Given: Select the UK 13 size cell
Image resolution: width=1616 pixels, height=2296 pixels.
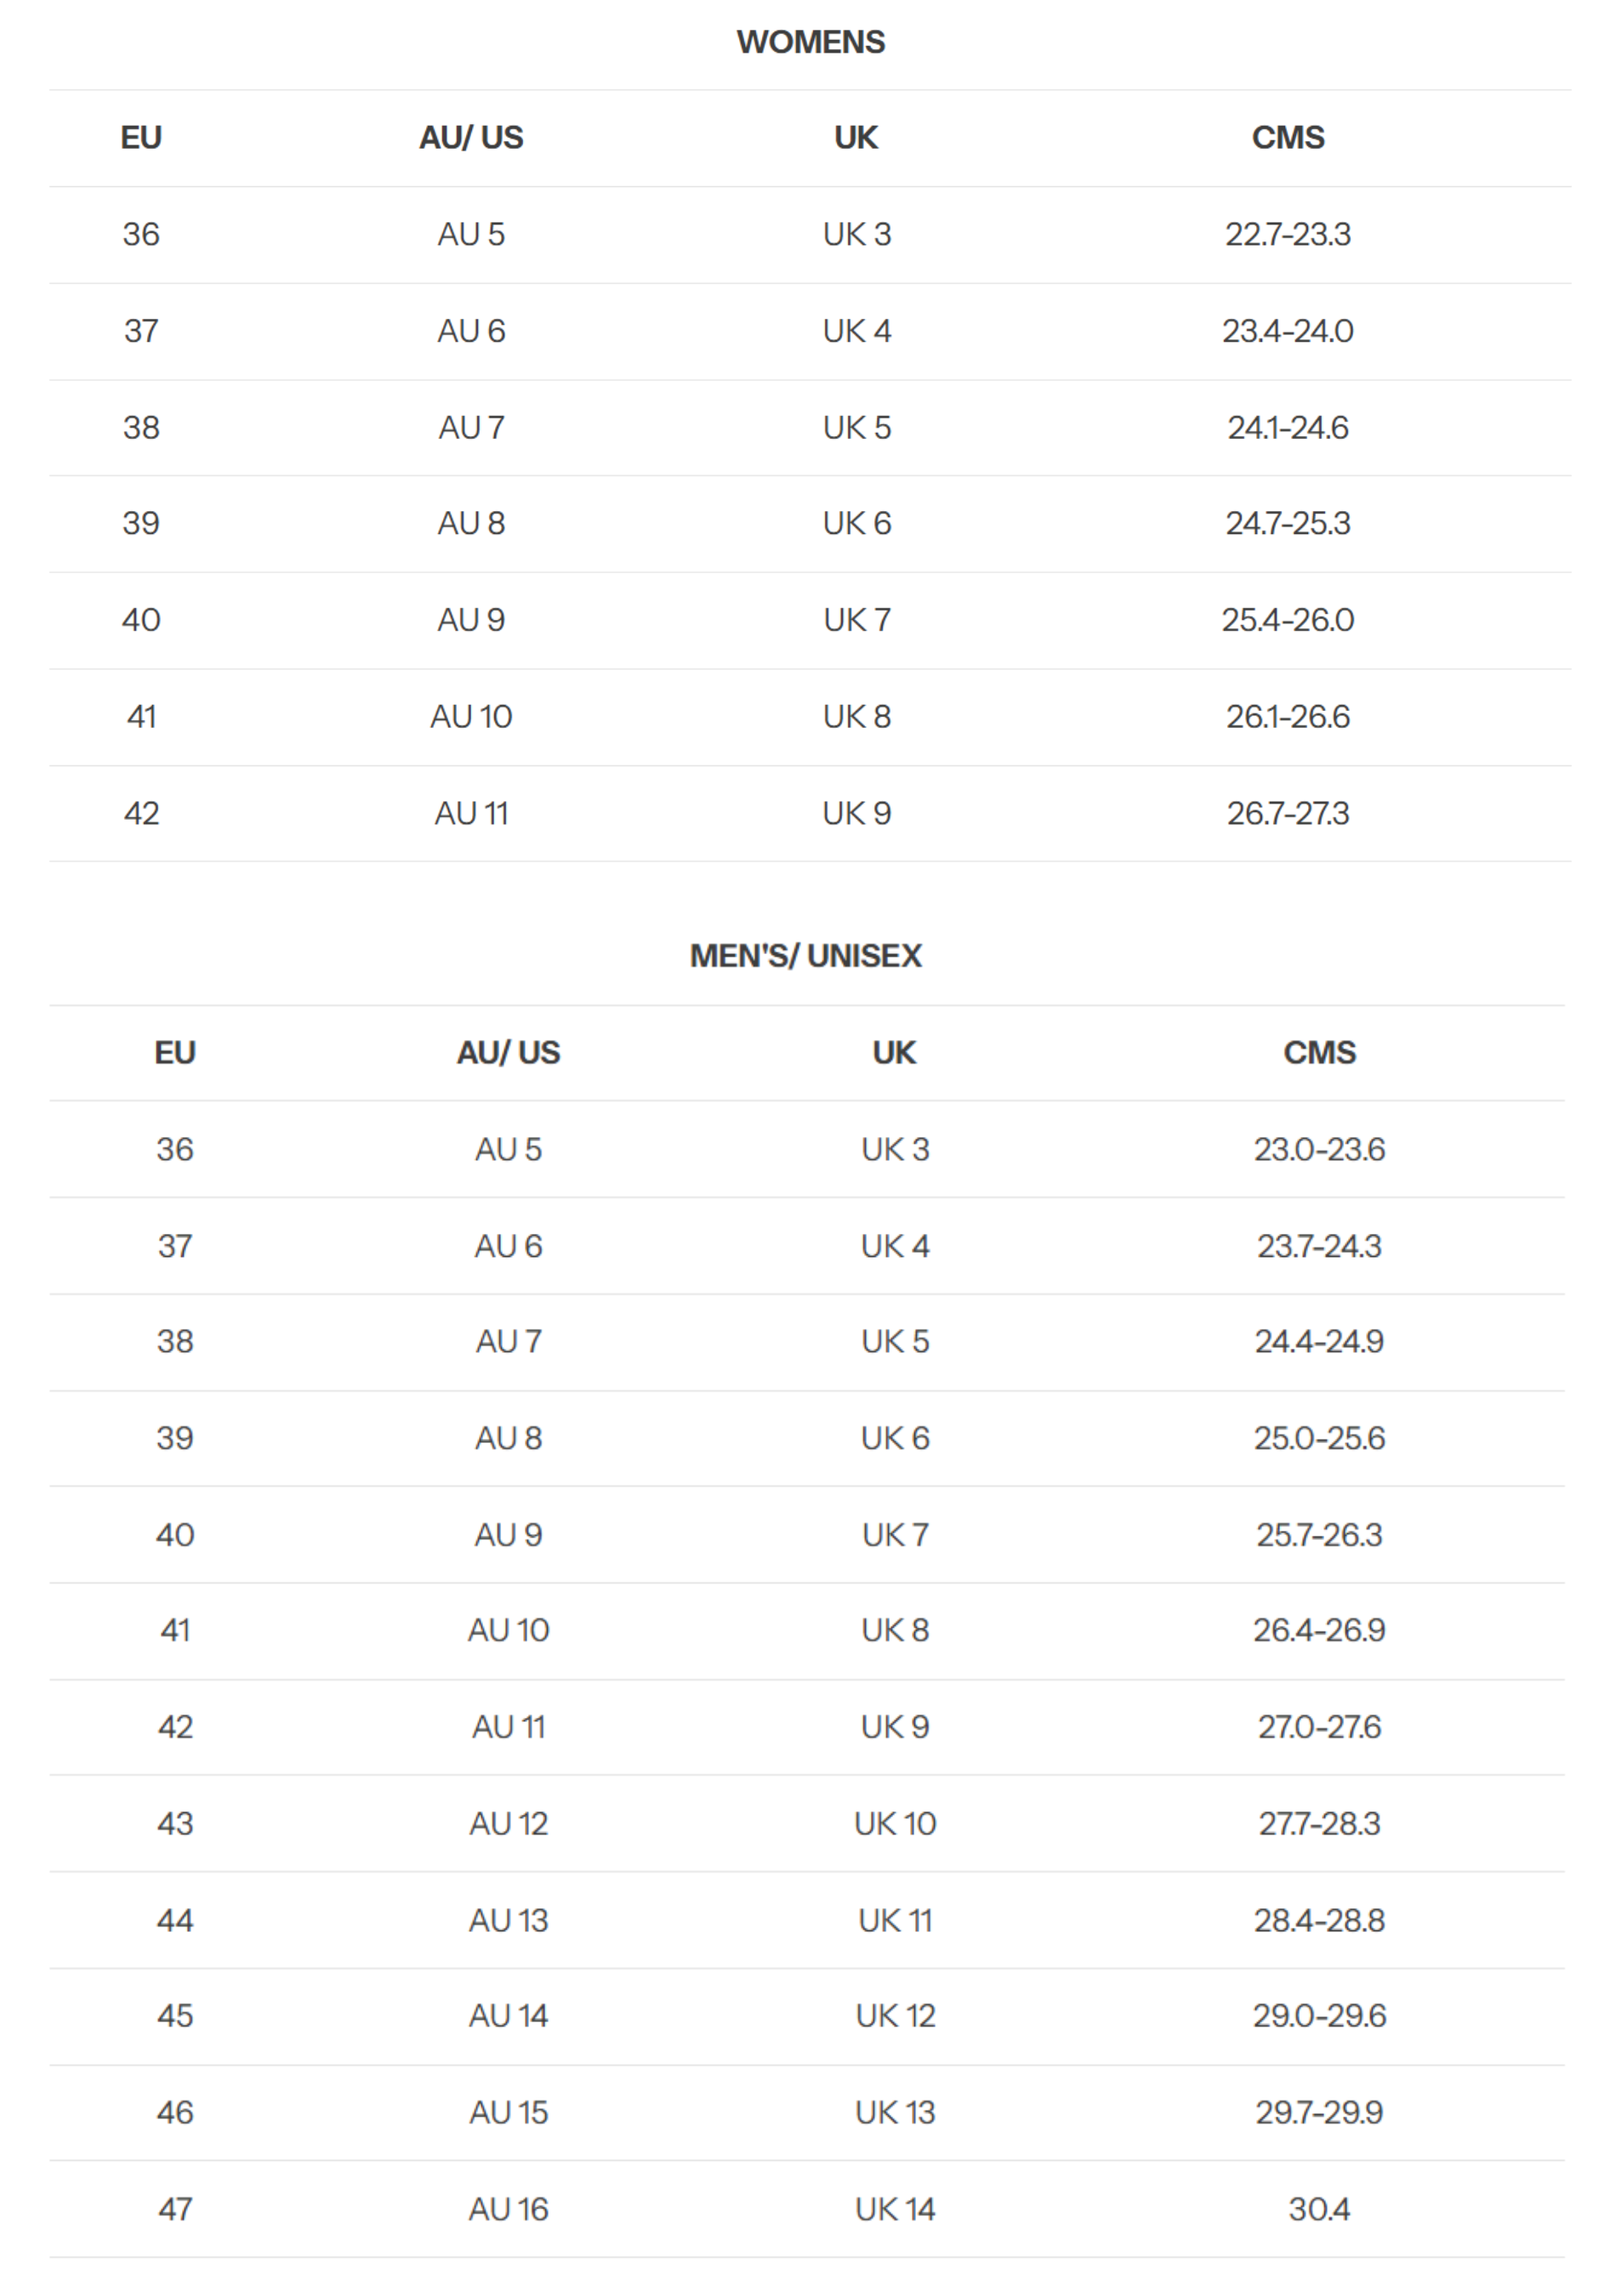Looking at the screenshot, I should pyautogui.click(x=895, y=2113).
